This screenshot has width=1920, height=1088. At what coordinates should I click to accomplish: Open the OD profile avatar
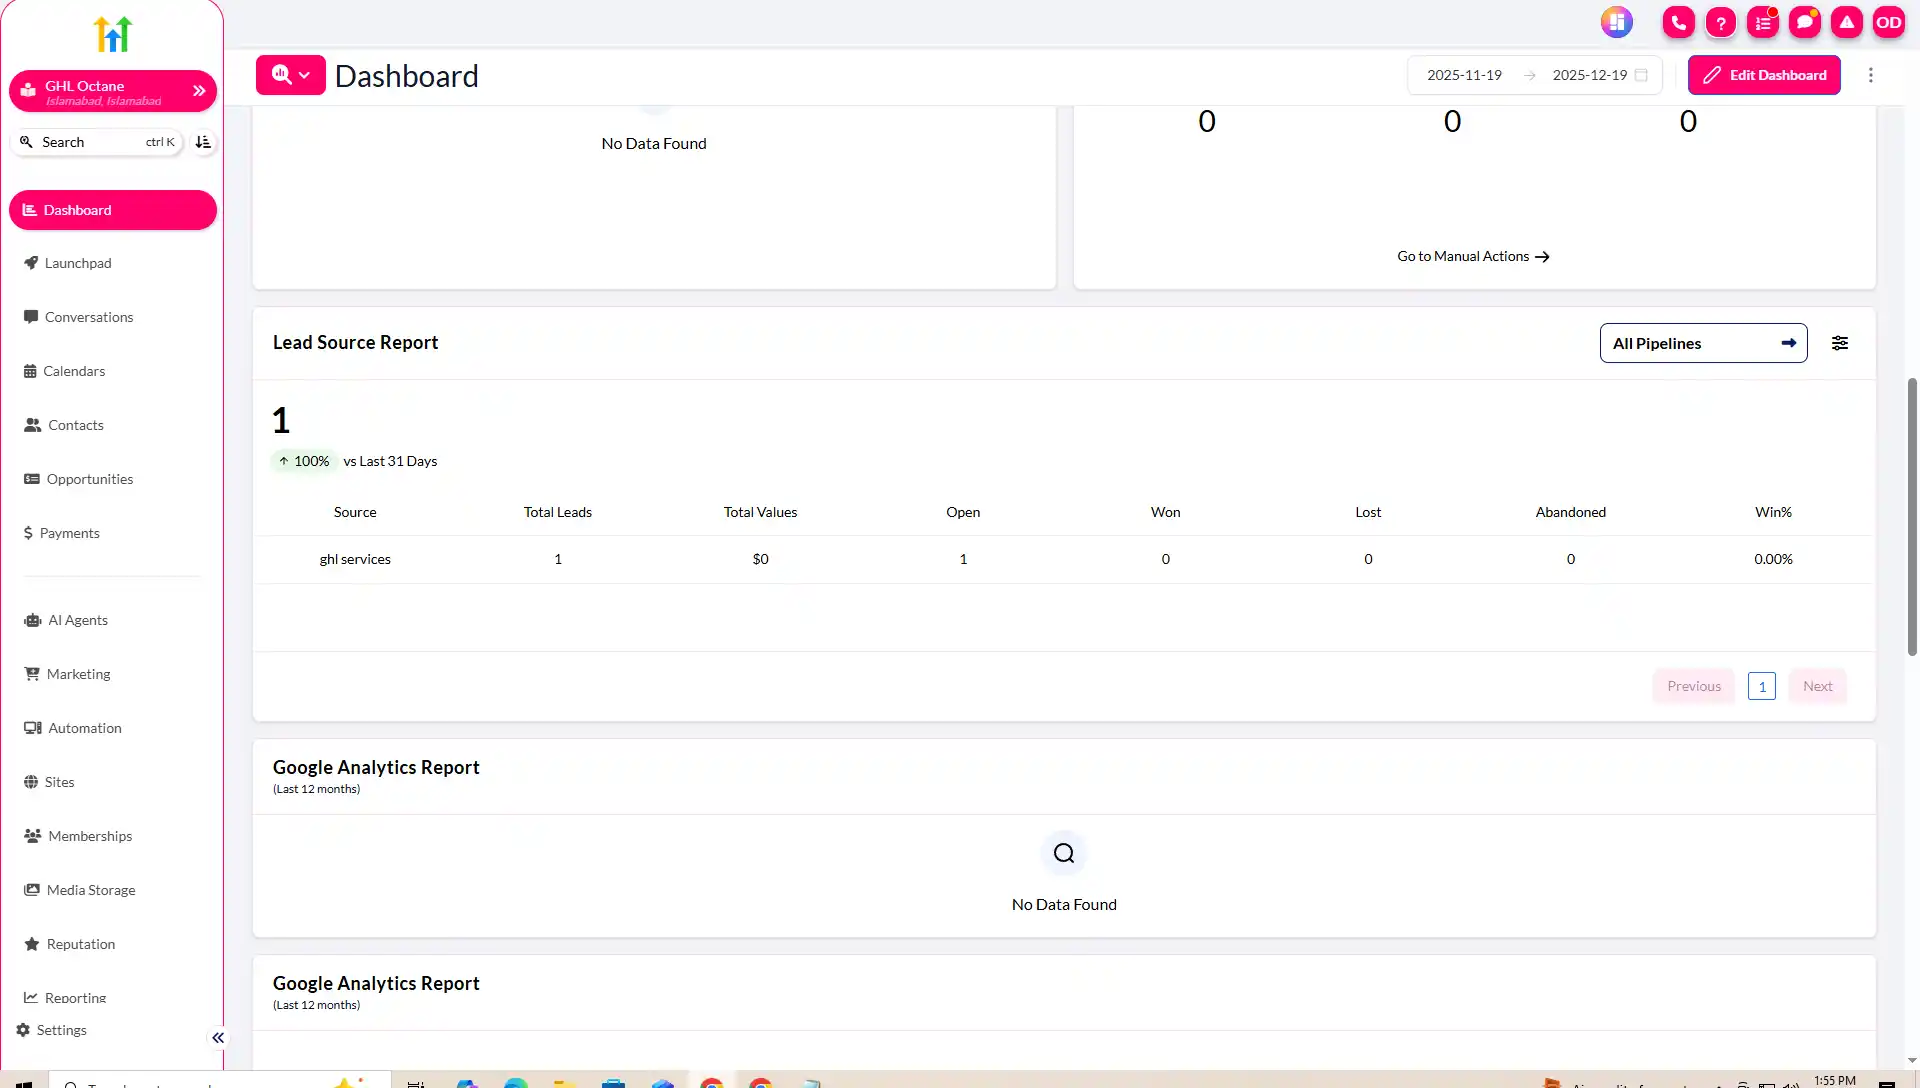point(1889,21)
